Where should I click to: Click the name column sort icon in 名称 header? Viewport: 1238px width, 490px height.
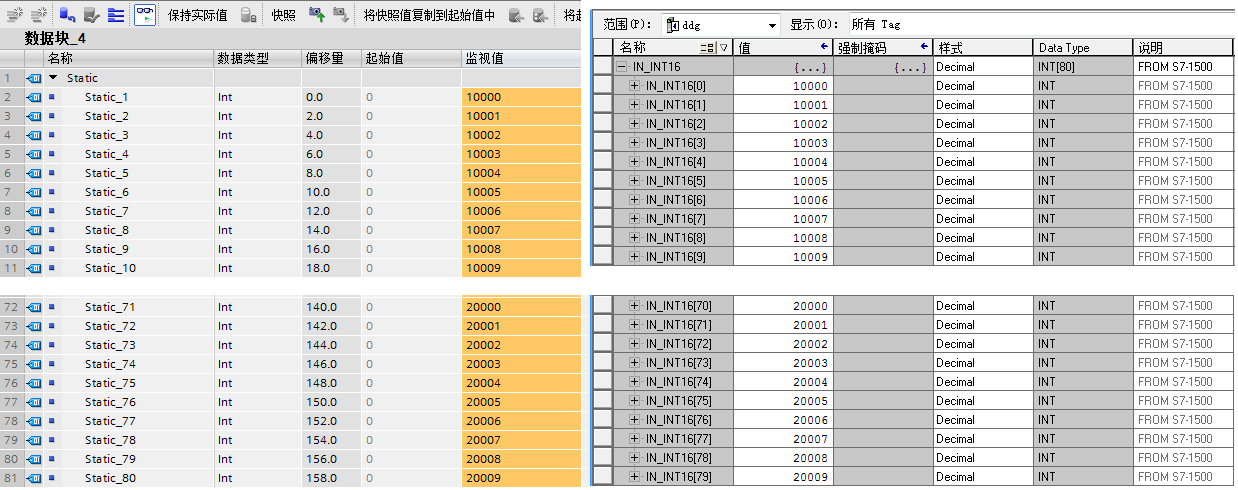pyautogui.click(x=708, y=48)
